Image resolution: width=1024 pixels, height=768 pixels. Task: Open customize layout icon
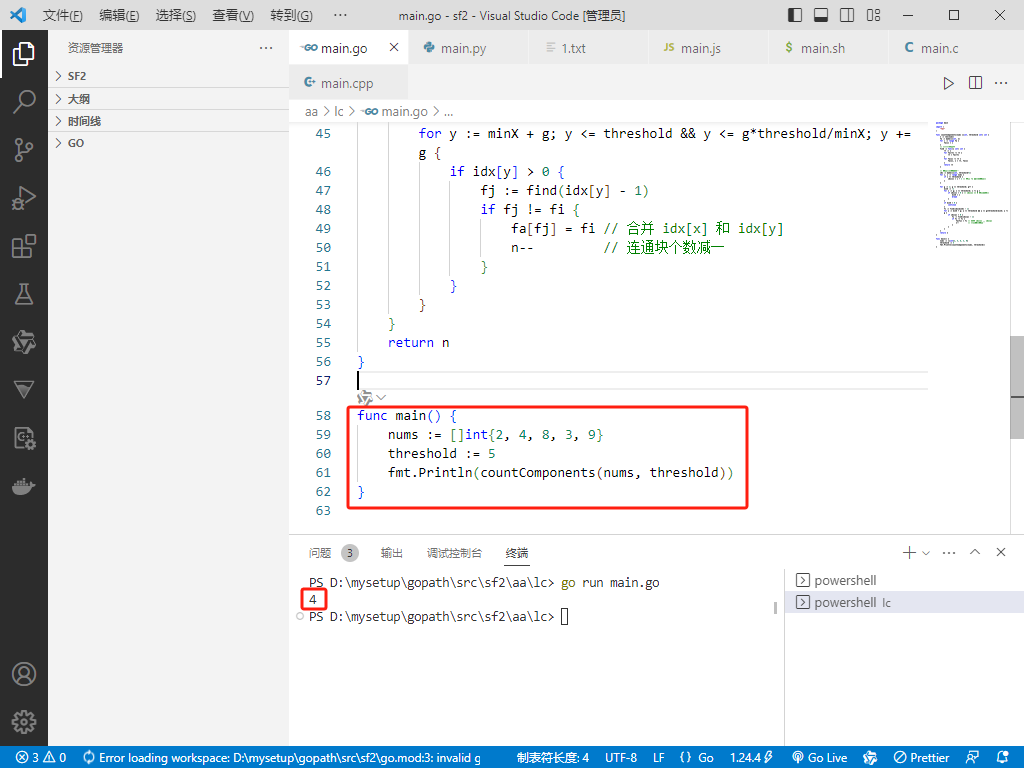[873, 15]
